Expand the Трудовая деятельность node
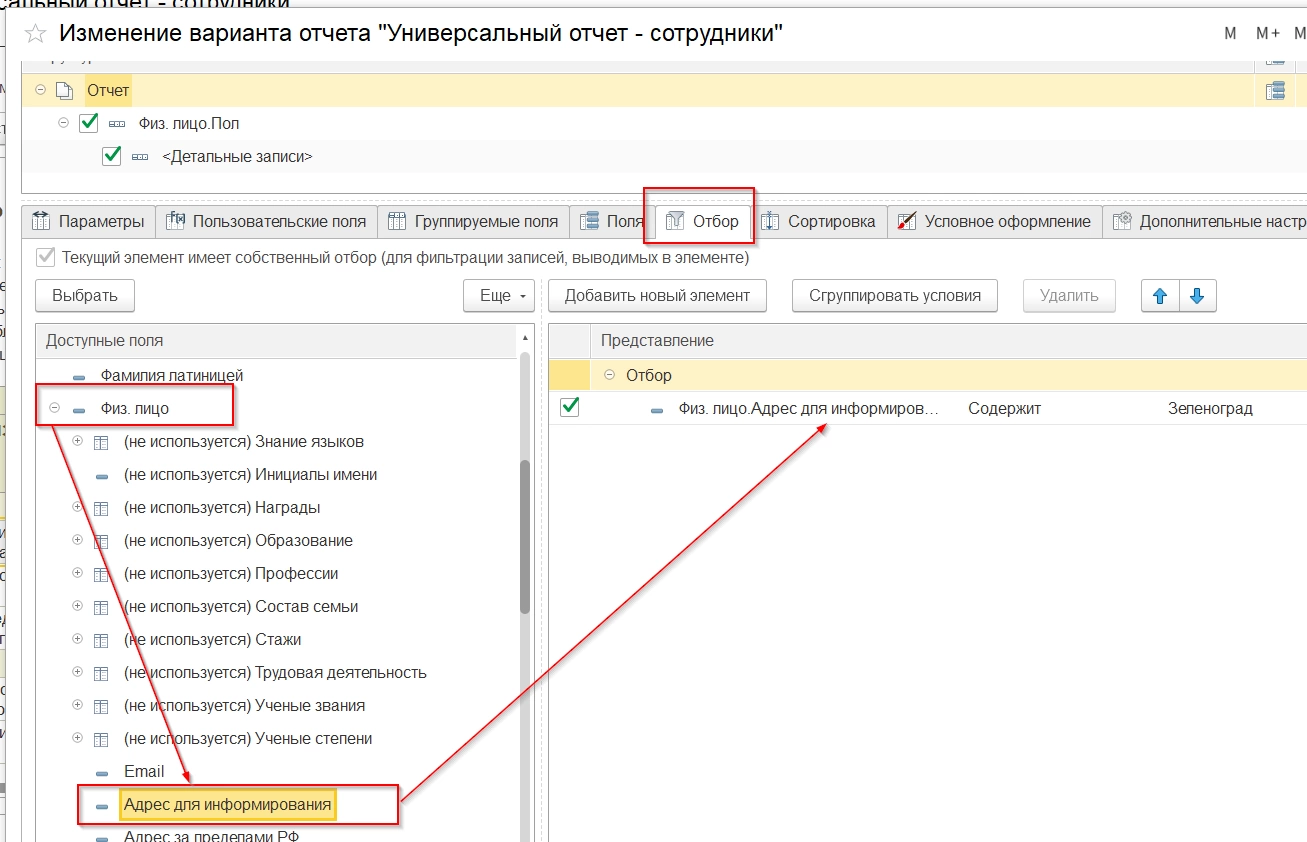Image resolution: width=1307 pixels, height=842 pixels. 77,672
